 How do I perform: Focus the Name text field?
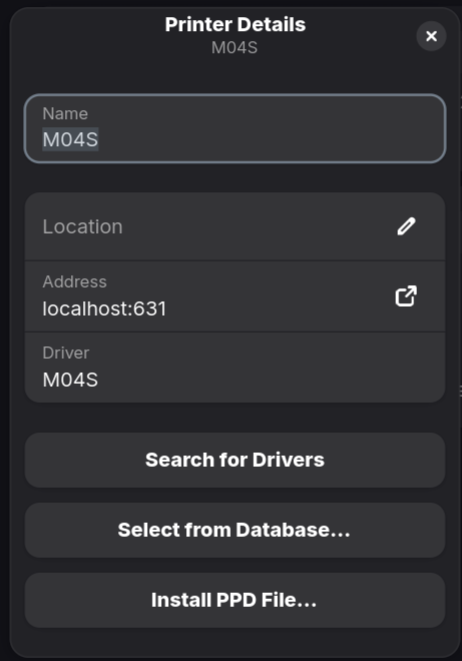[x=235, y=129]
